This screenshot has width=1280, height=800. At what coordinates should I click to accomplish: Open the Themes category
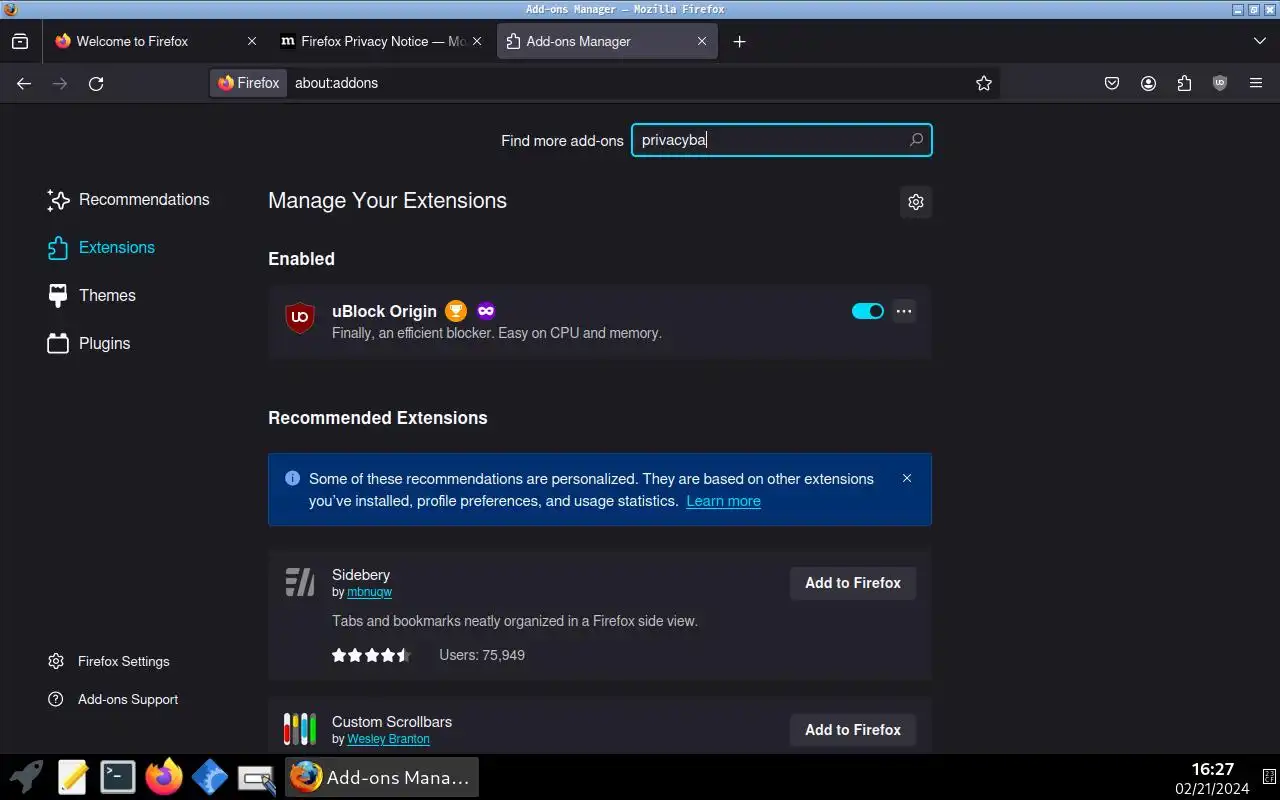point(92,296)
